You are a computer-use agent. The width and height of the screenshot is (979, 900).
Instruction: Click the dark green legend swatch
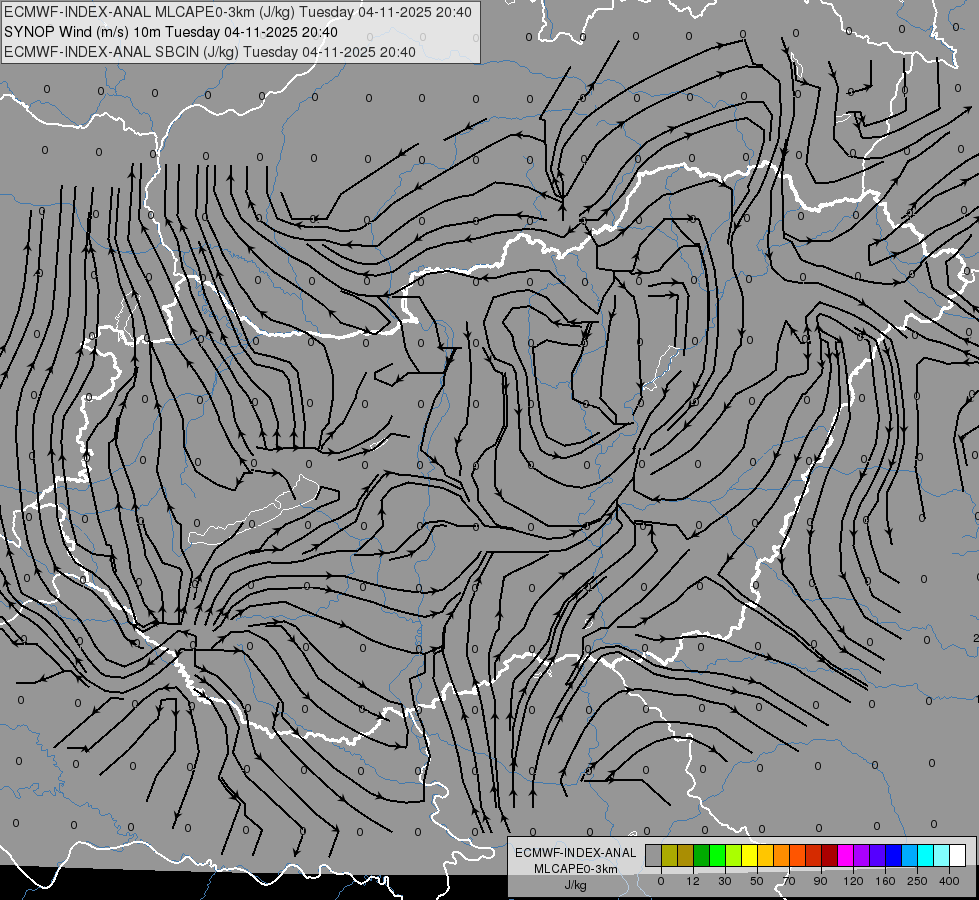(x=702, y=855)
